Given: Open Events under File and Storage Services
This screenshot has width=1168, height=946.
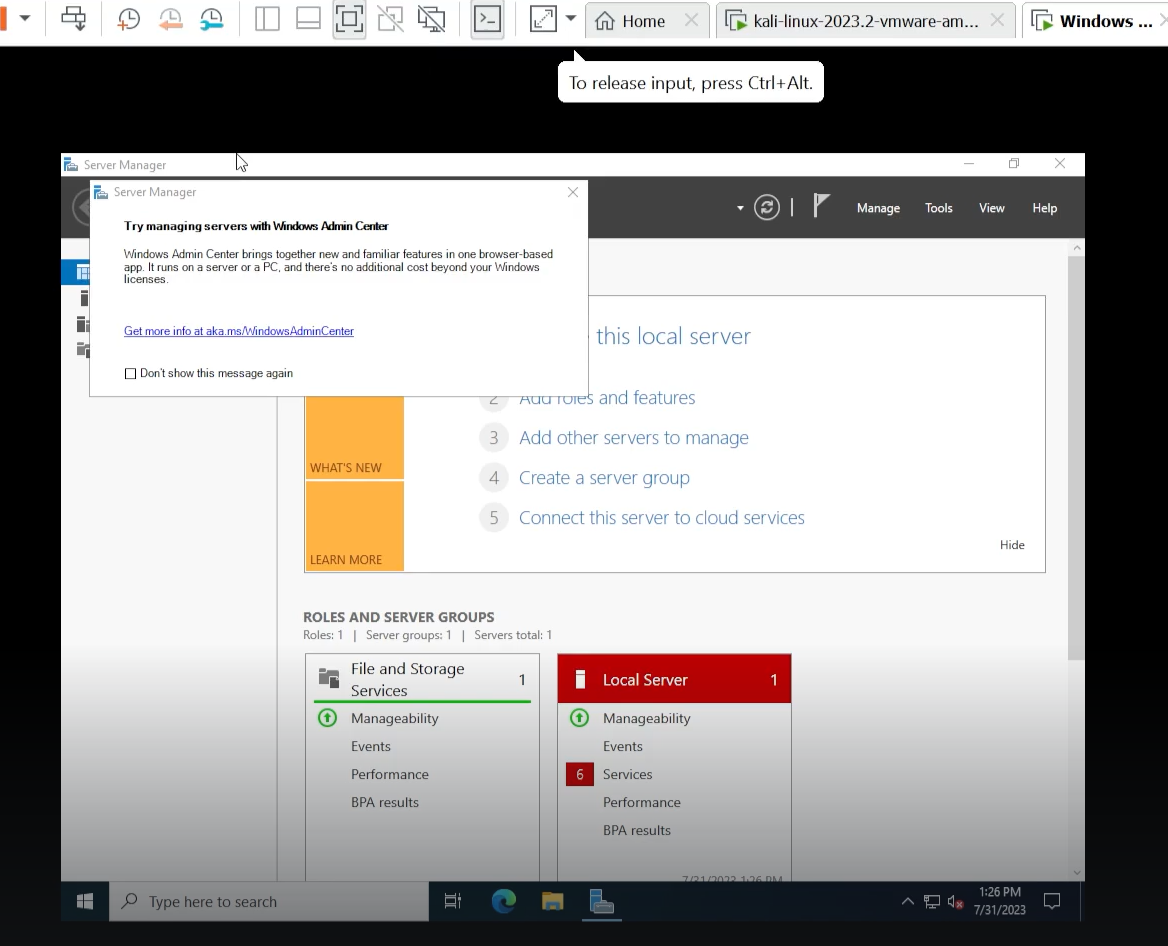Looking at the screenshot, I should pos(370,746).
